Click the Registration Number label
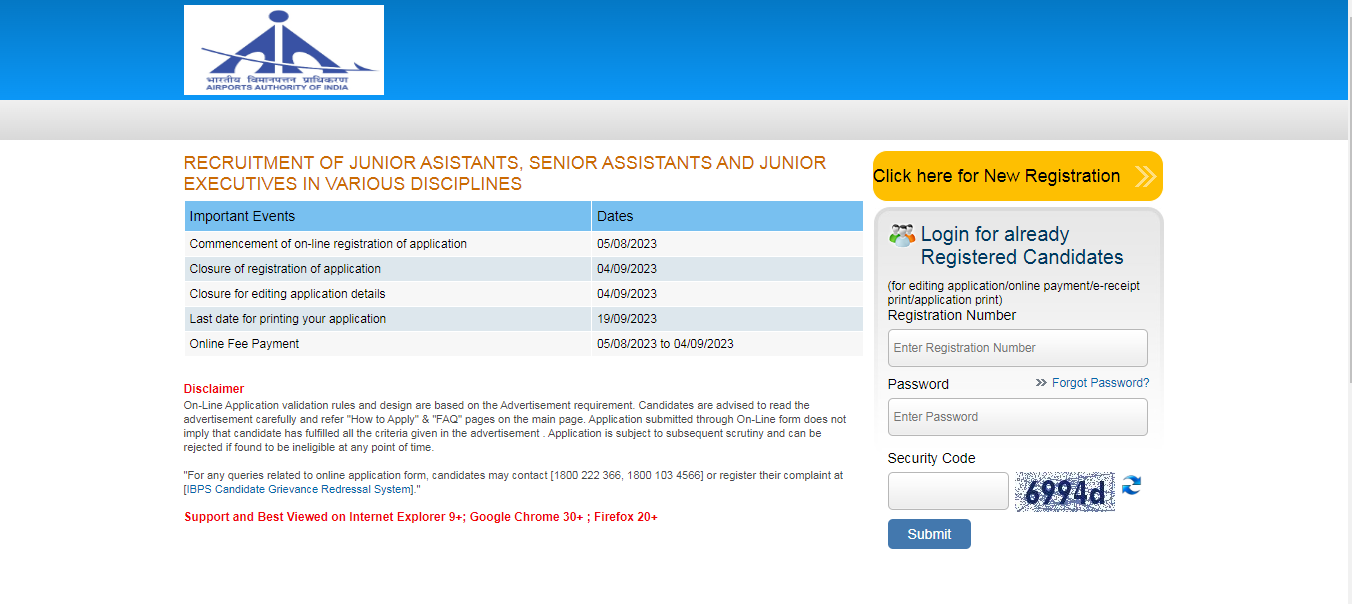Image resolution: width=1352 pixels, height=604 pixels. click(x=952, y=315)
